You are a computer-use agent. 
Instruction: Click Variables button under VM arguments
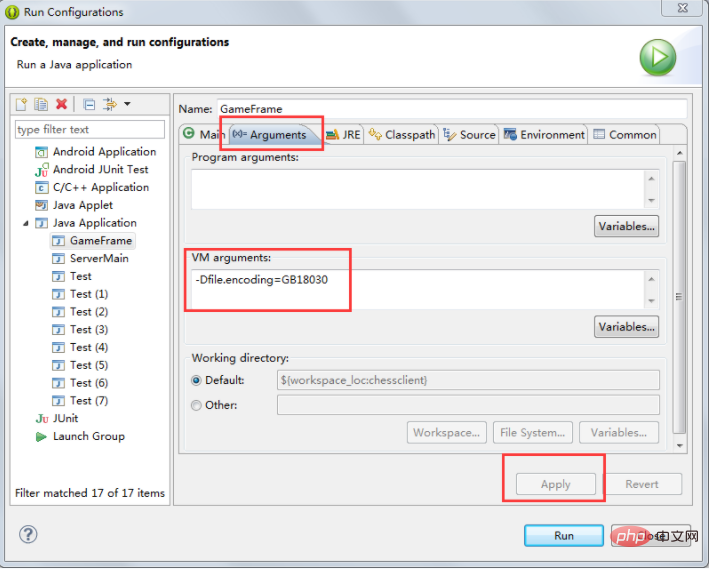[626, 327]
